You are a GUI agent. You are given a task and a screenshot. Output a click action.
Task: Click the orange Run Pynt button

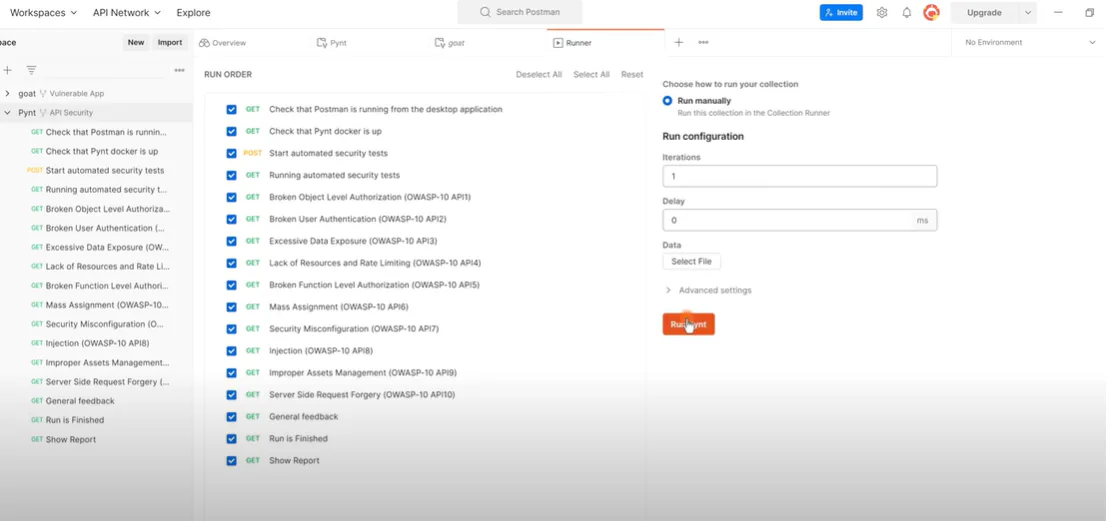(688, 324)
